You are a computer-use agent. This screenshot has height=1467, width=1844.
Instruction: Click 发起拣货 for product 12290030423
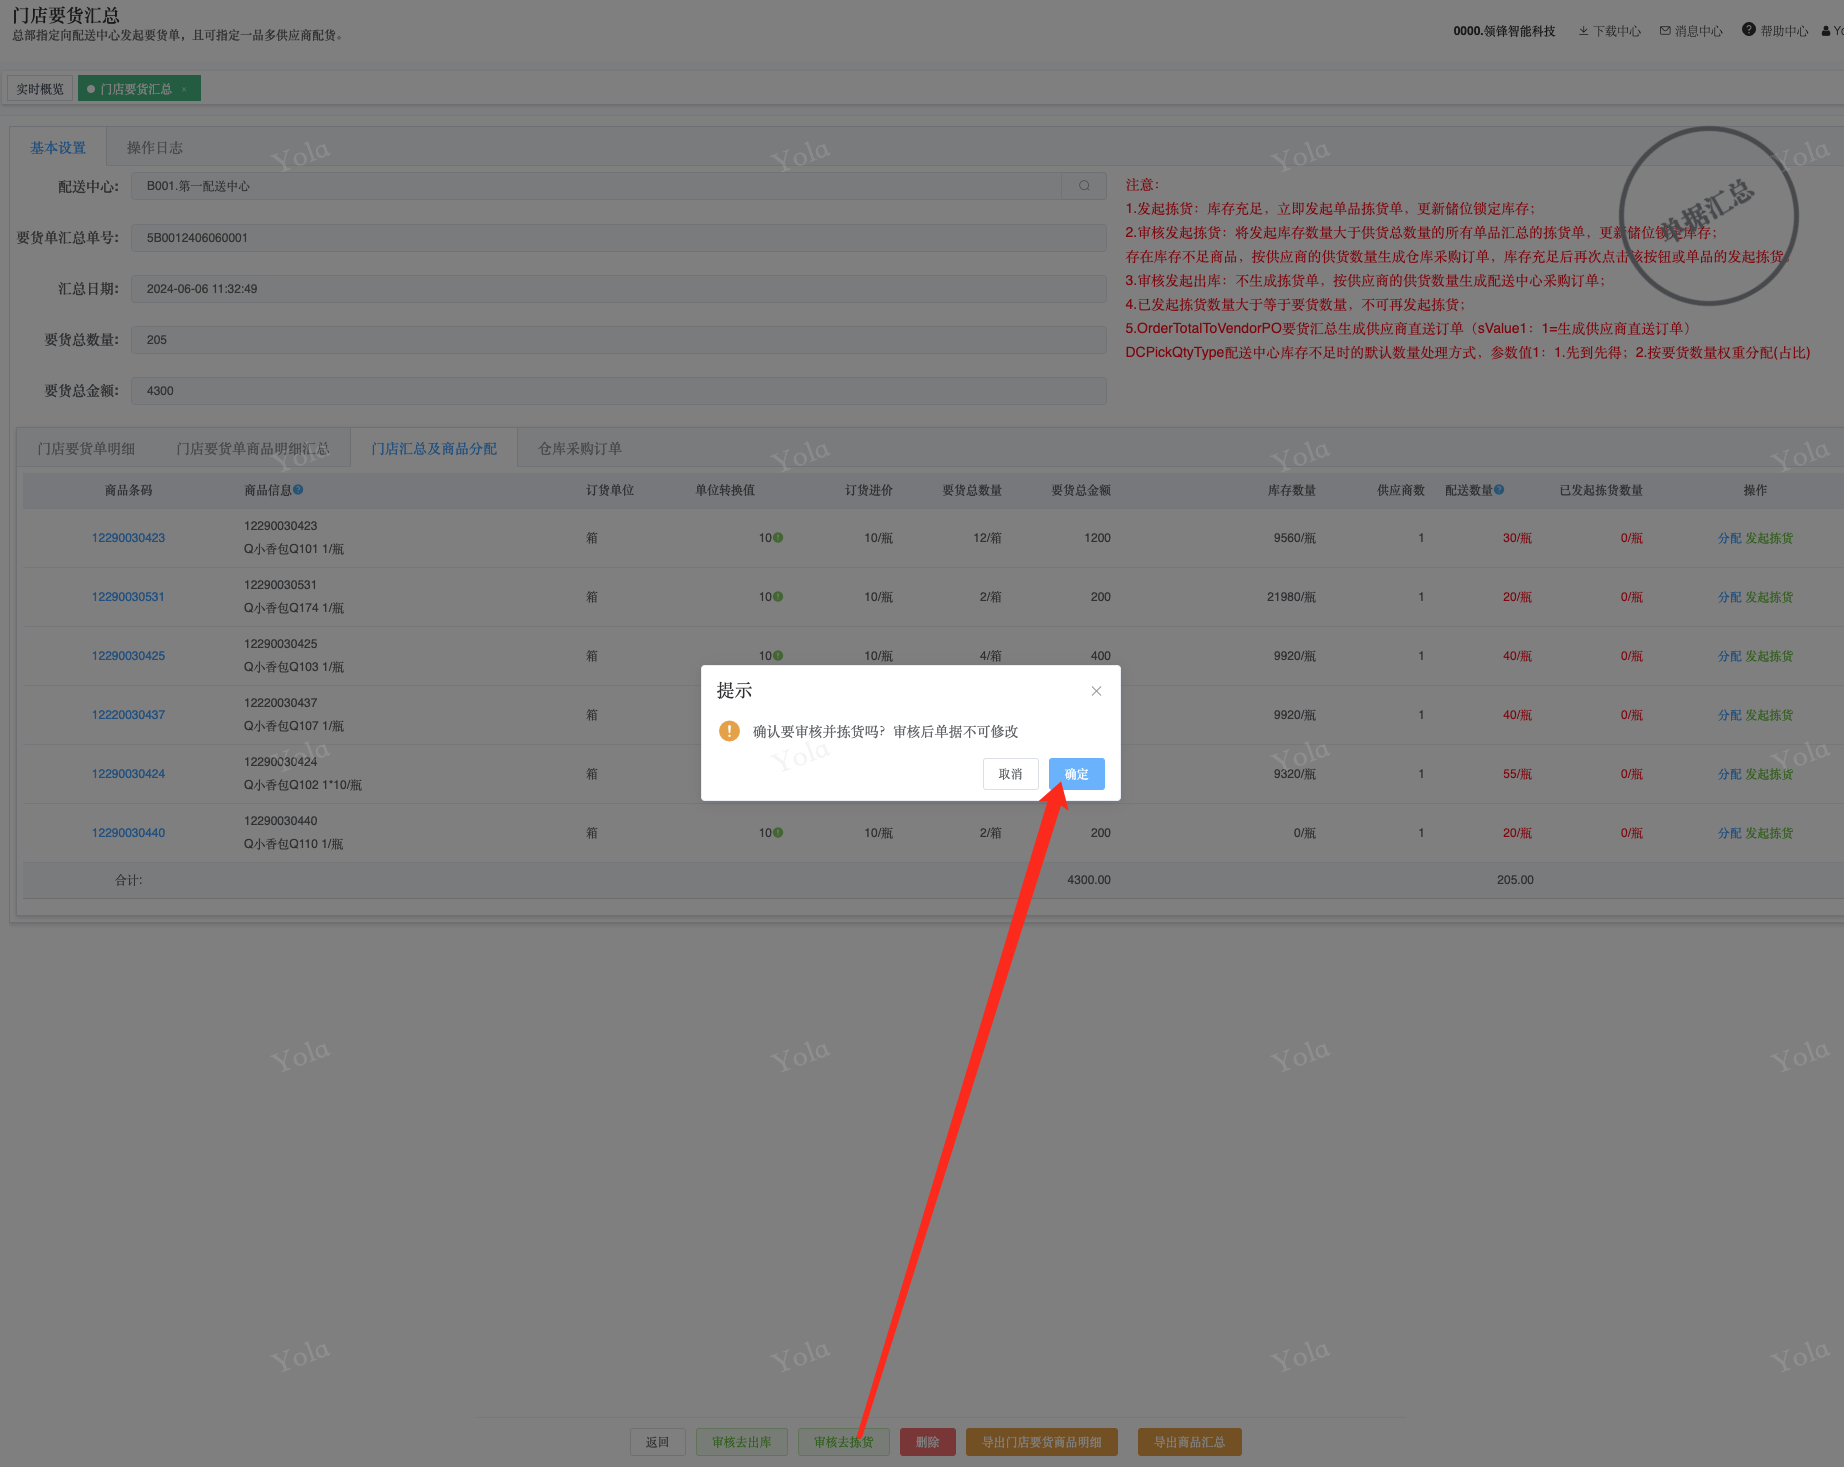(1770, 538)
